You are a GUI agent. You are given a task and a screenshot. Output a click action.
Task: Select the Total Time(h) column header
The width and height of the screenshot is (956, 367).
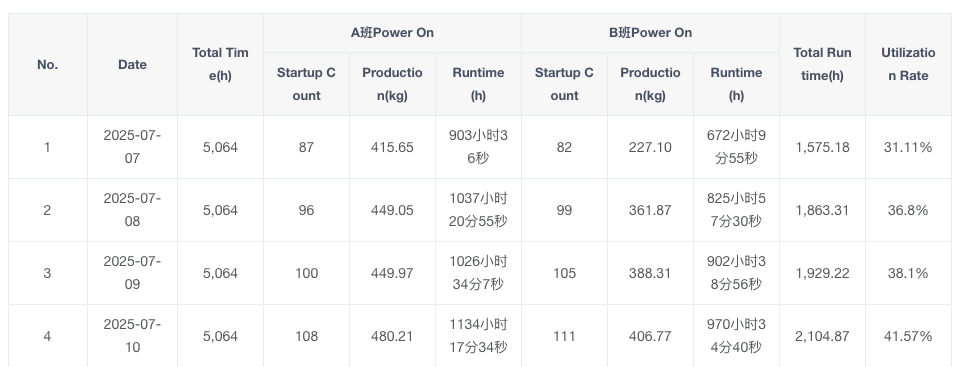(x=220, y=65)
